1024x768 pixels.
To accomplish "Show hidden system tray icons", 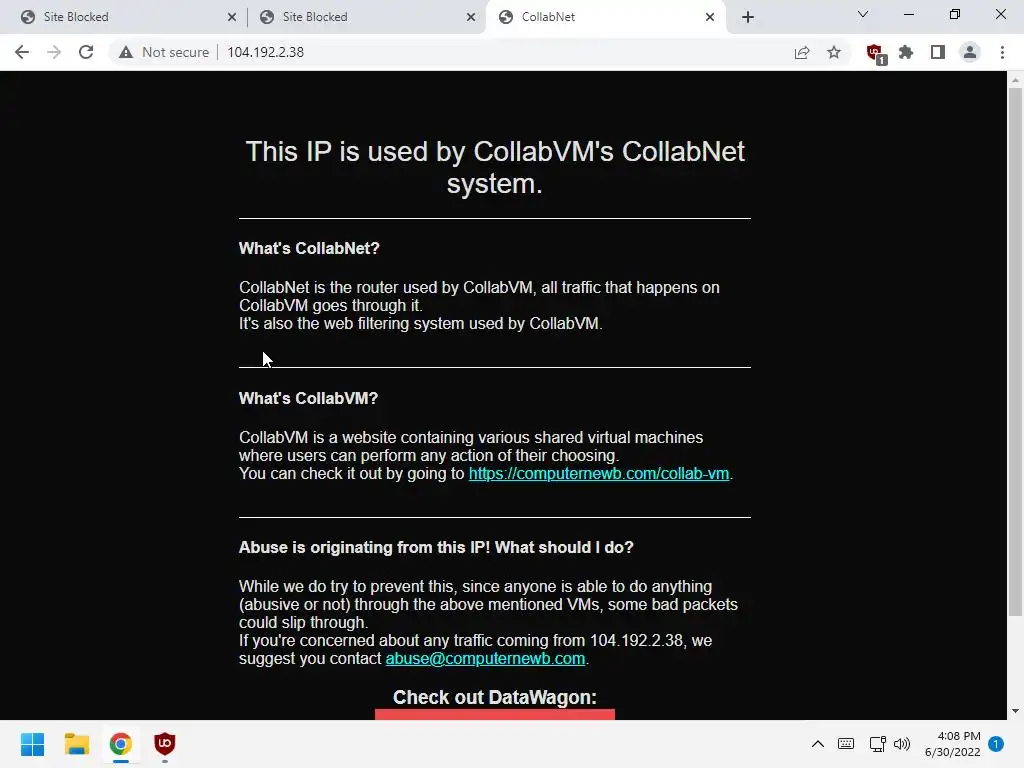I will point(818,744).
